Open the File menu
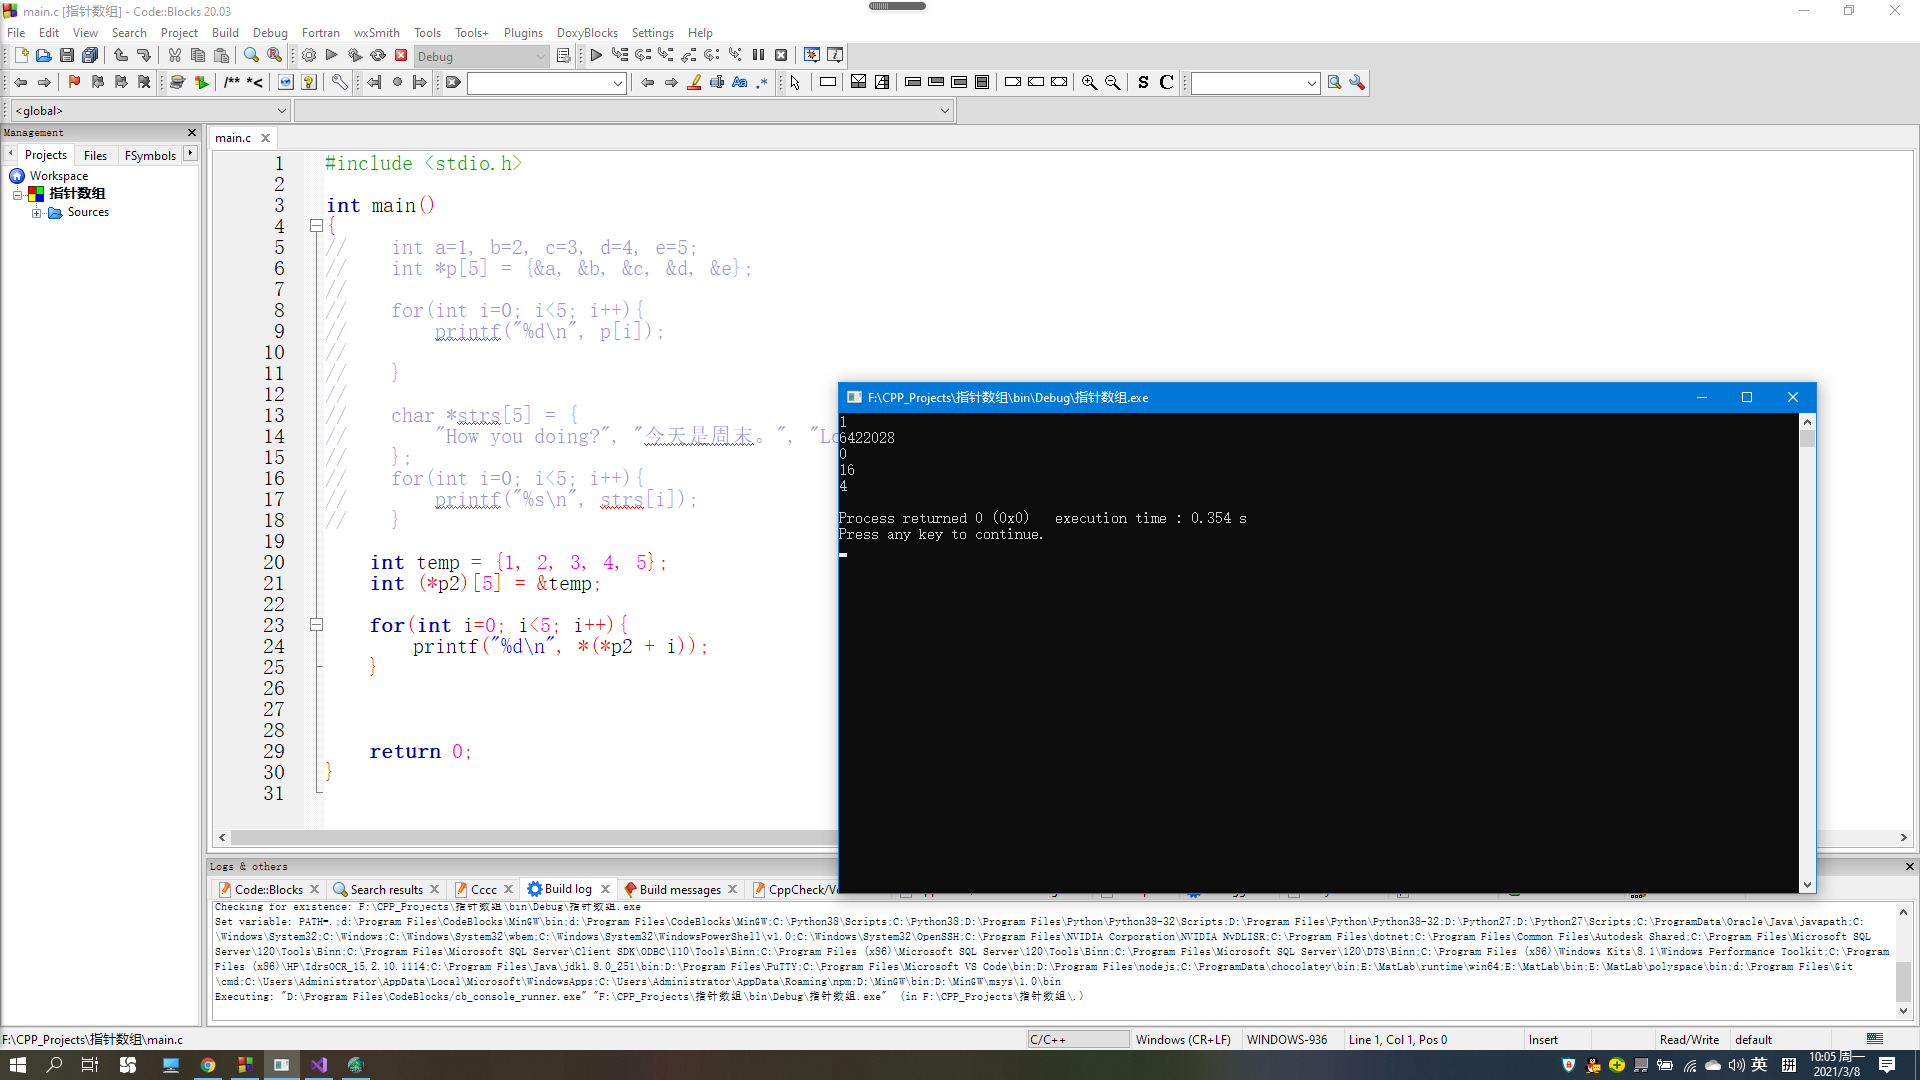 (x=16, y=33)
